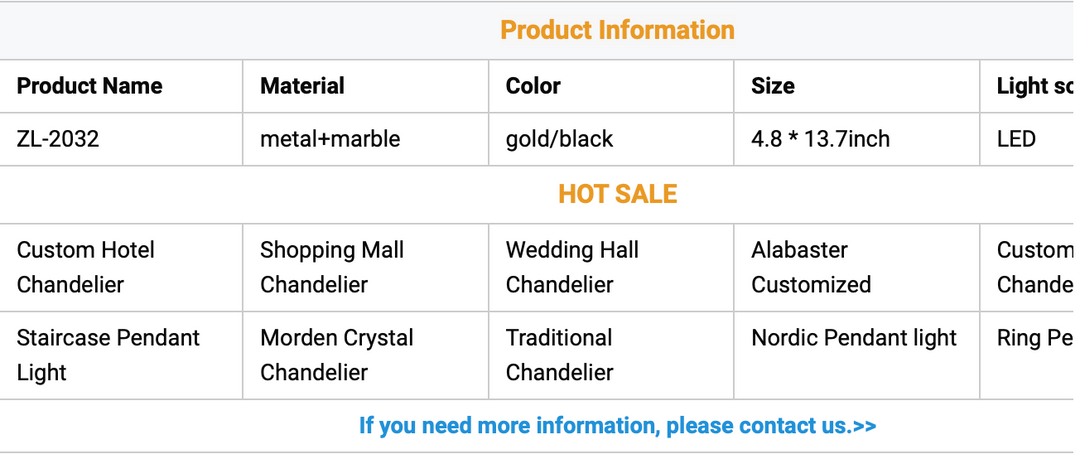Open the Traditional Chandelier link
Screen dimensions: 1080x454
[559, 355]
